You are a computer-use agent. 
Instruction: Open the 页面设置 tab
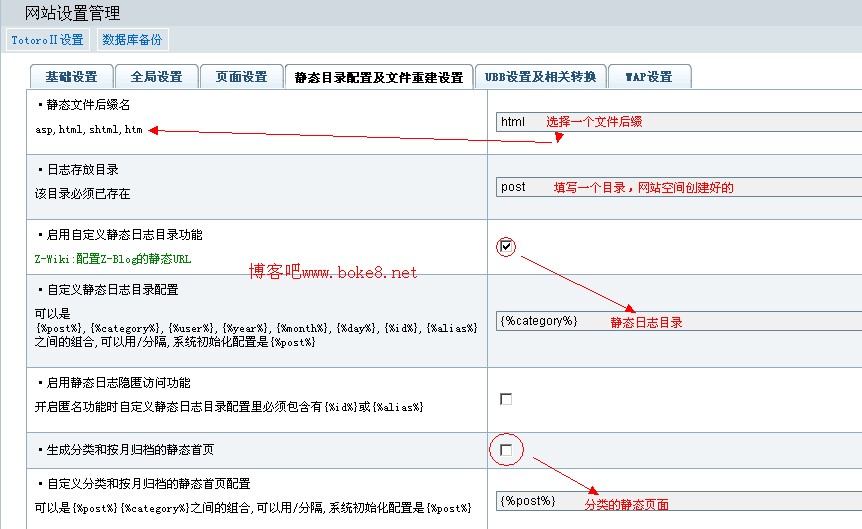pos(241,77)
